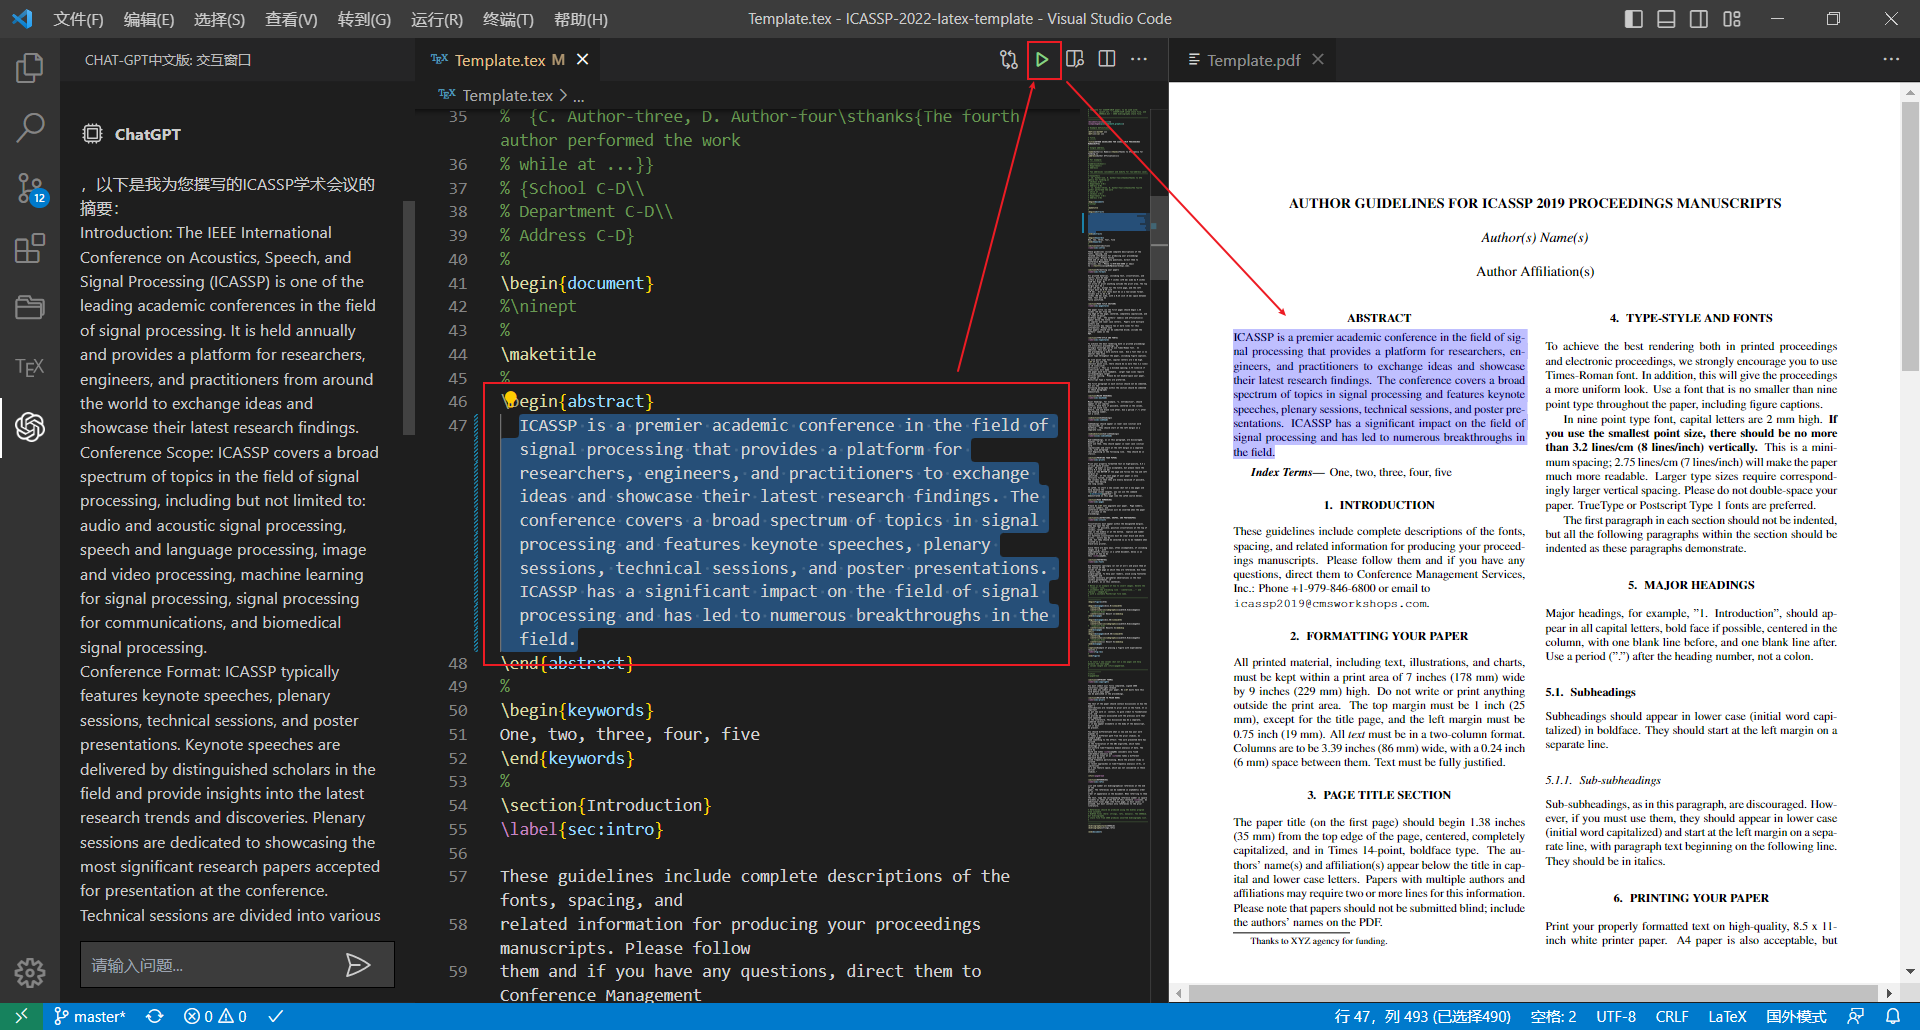Click the editor vertical scrollbar thumb
Image resolution: width=1920 pixels, height=1030 pixels.
point(1159,238)
